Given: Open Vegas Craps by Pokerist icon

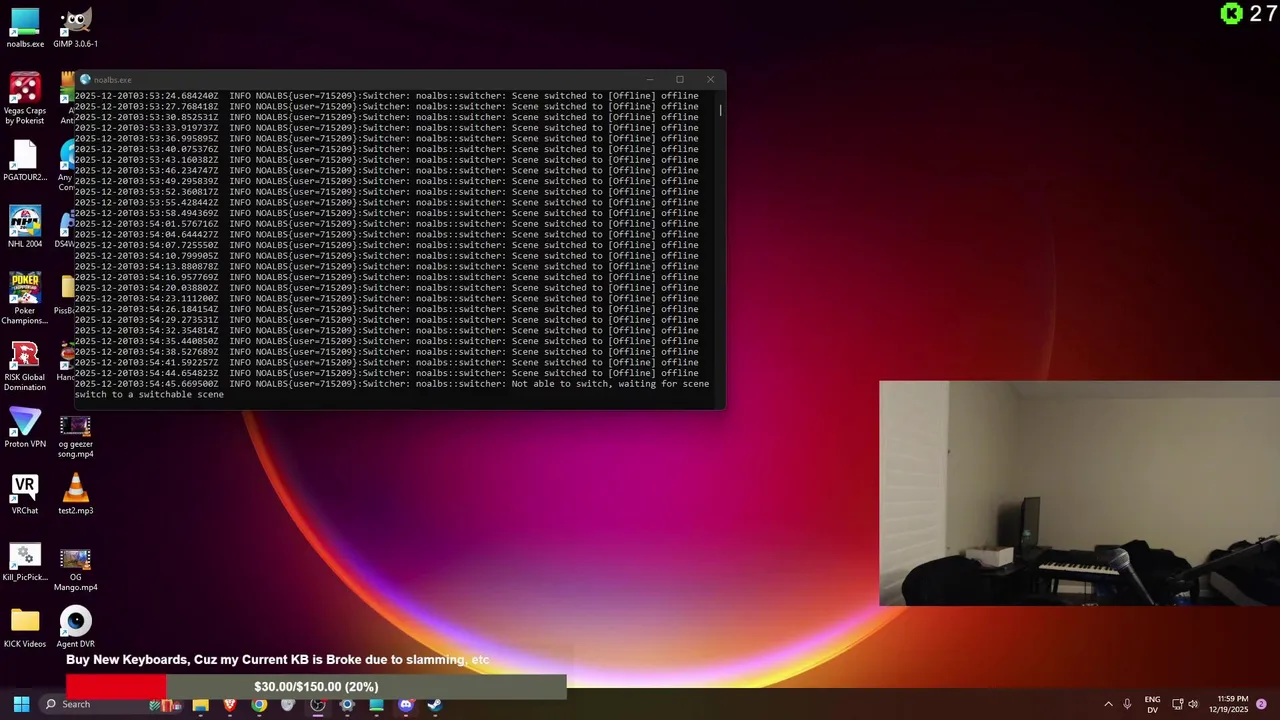Looking at the screenshot, I should (x=25, y=99).
